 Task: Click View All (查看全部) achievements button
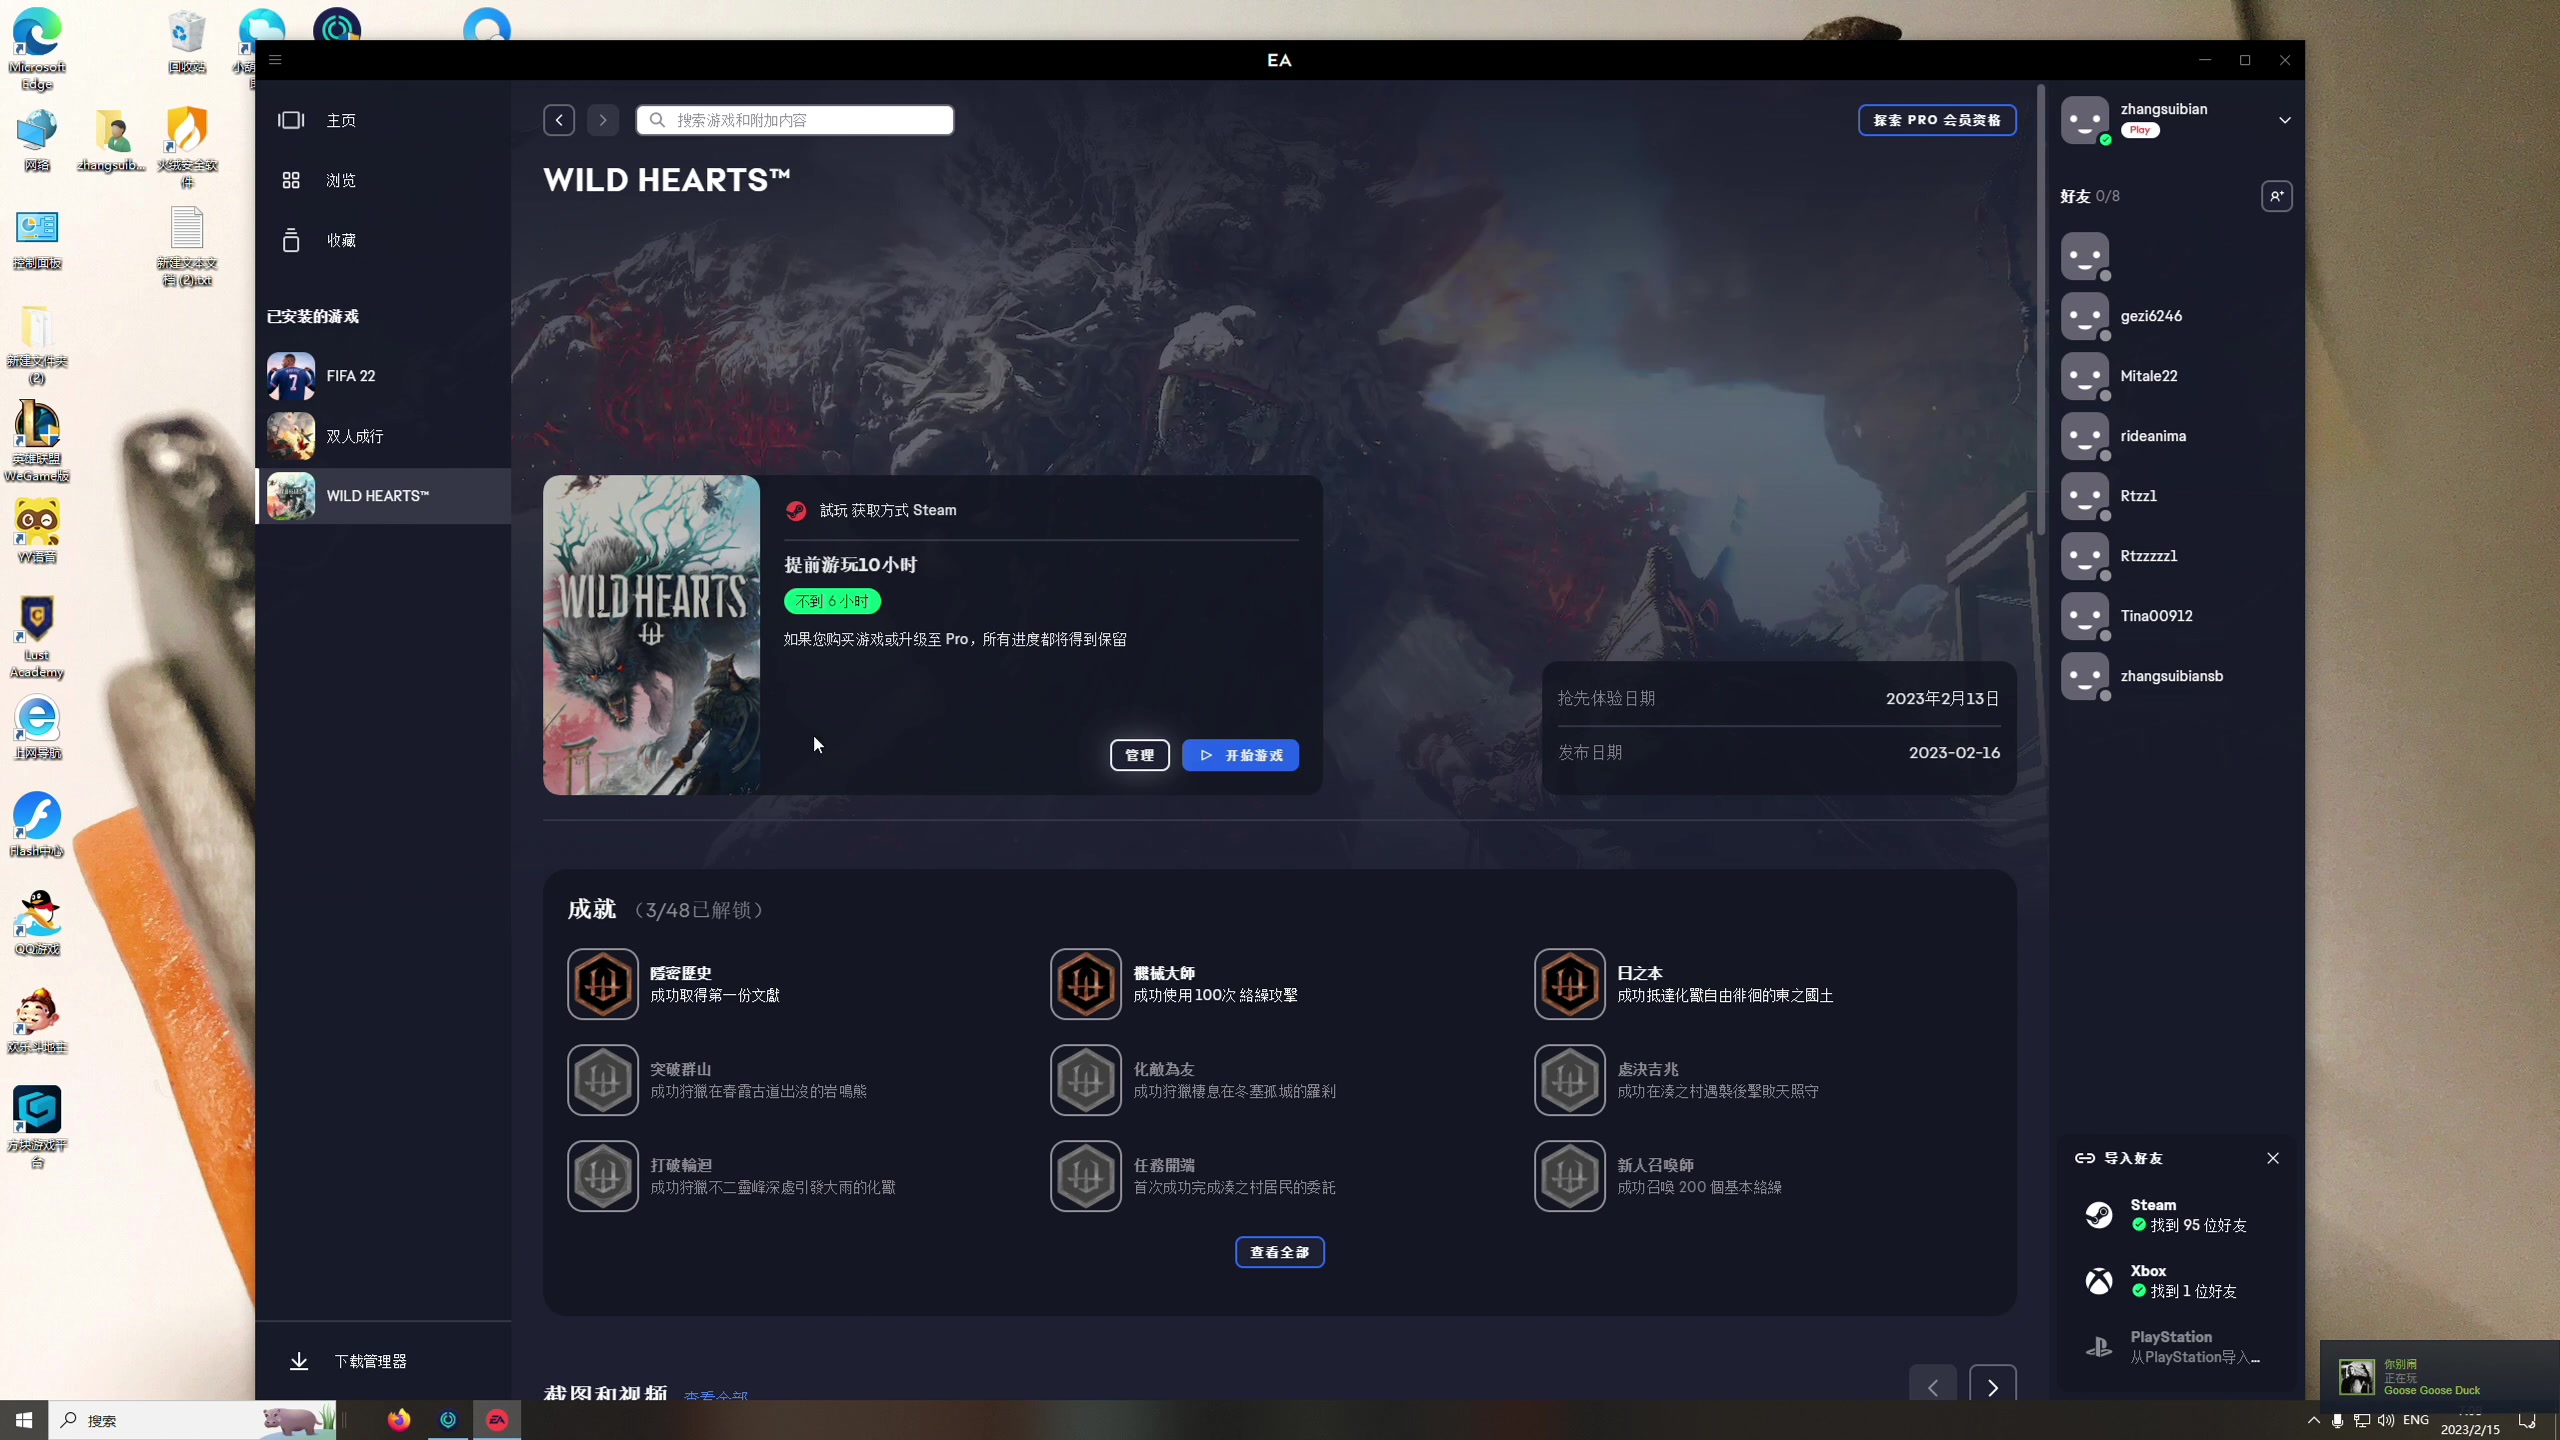point(1279,1252)
